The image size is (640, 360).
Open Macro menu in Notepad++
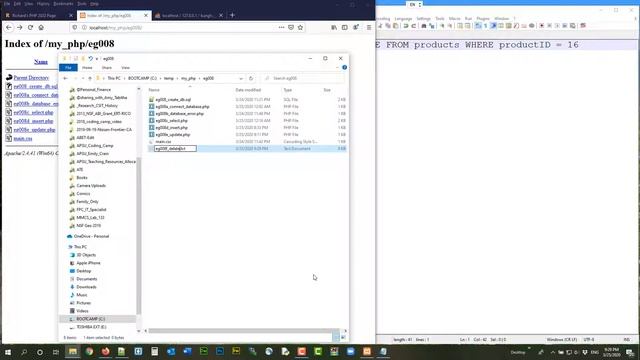click(454, 19)
